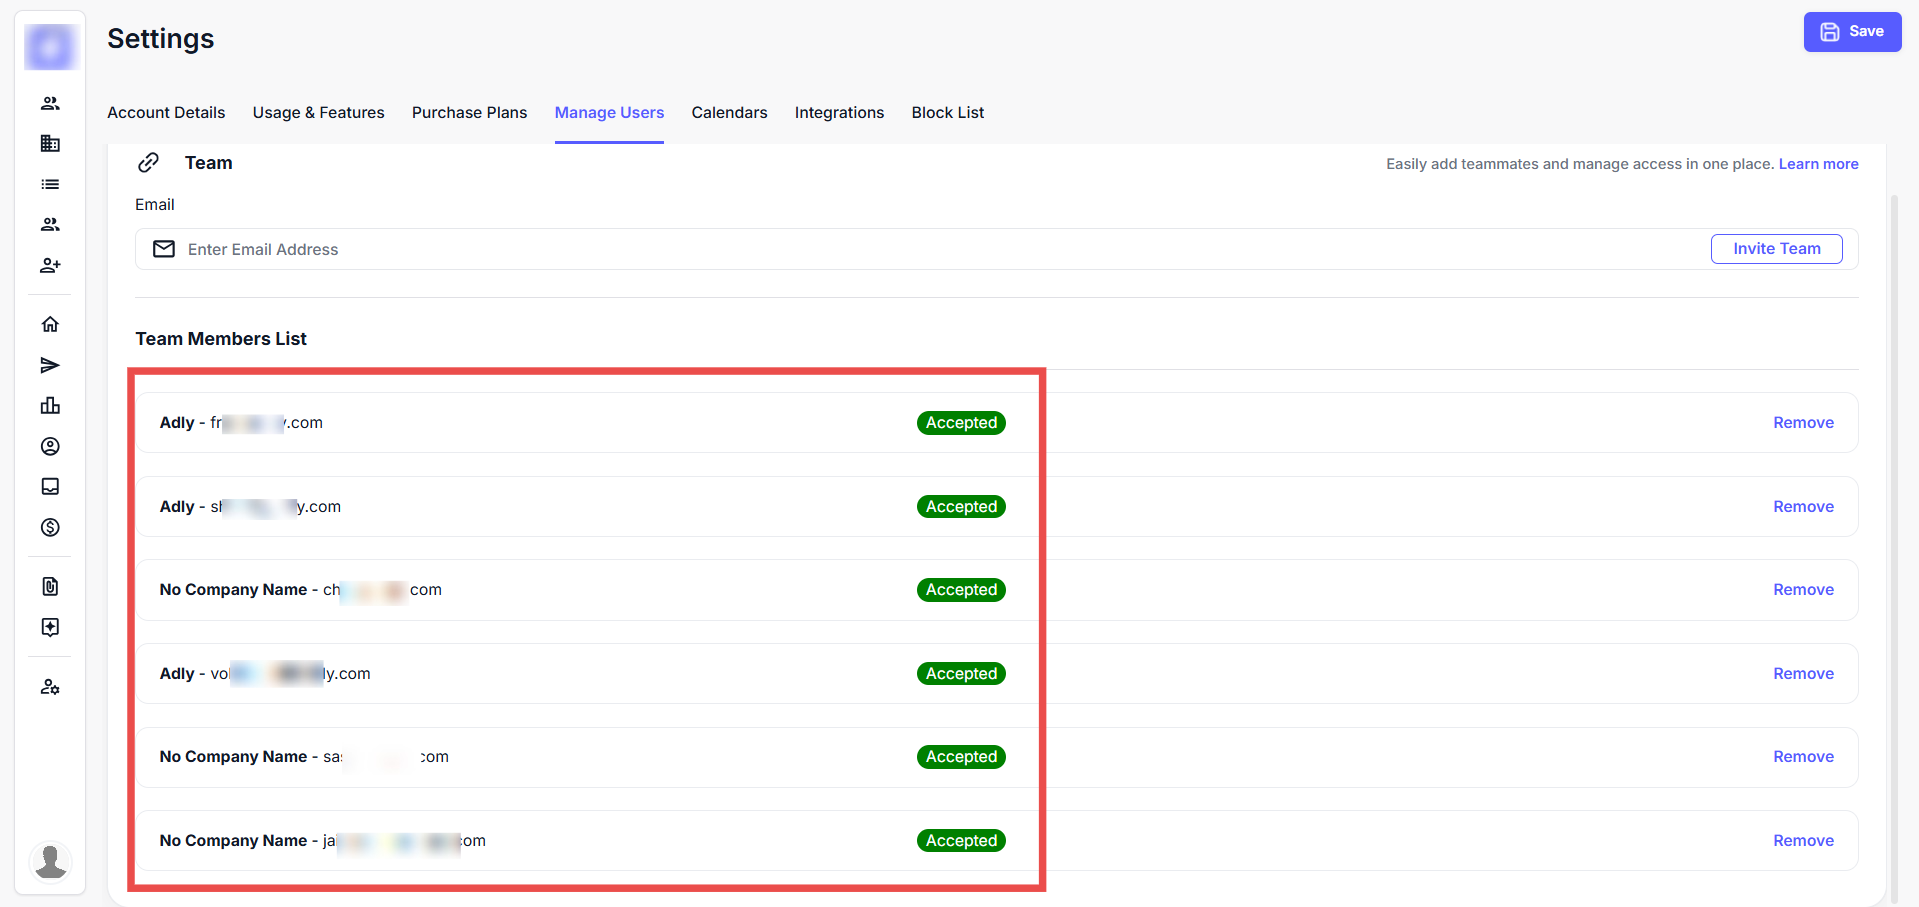
Task: Open the send paper-plane icon
Action: pos(50,365)
